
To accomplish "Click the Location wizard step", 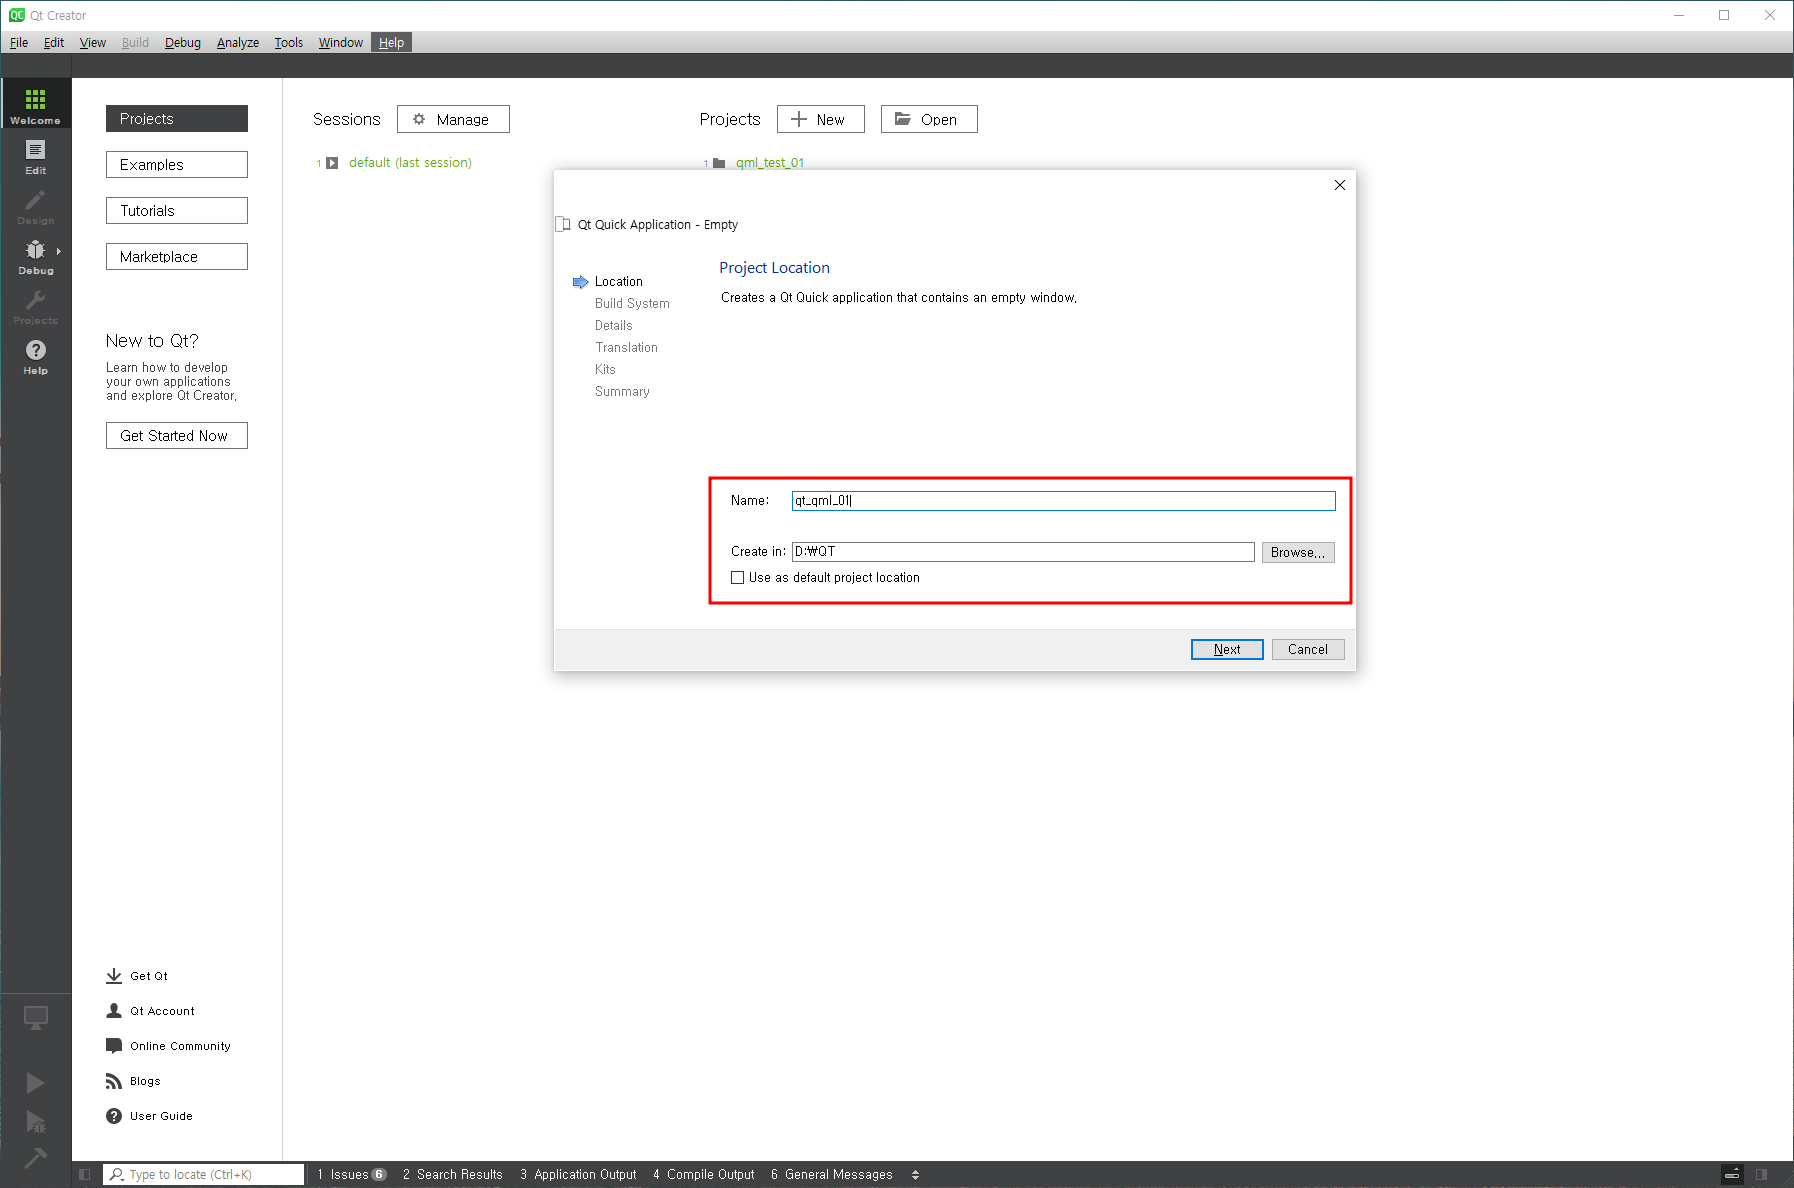I will (619, 282).
